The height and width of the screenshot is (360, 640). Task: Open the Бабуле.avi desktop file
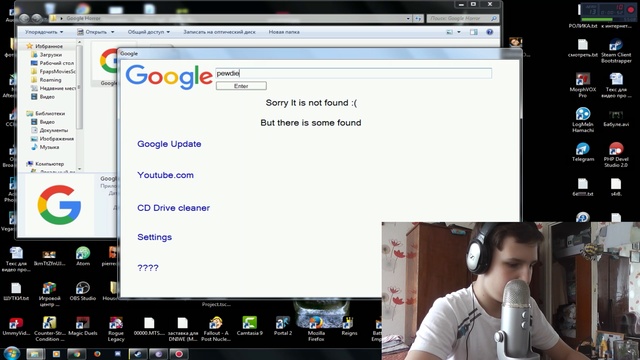click(x=616, y=117)
